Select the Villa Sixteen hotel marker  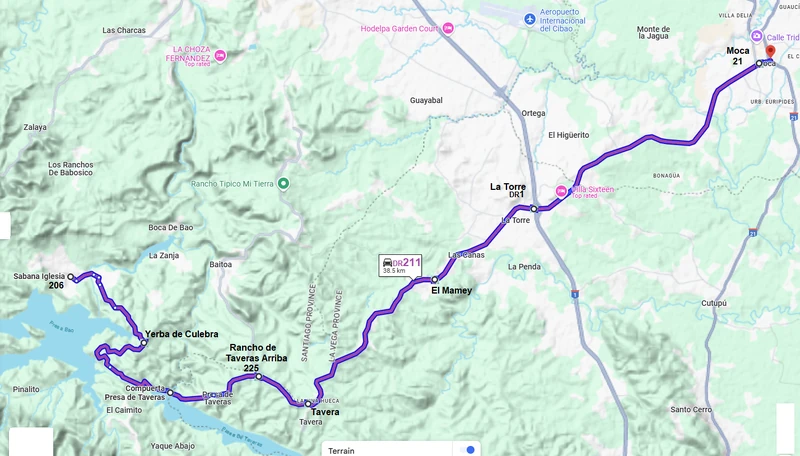561,191
